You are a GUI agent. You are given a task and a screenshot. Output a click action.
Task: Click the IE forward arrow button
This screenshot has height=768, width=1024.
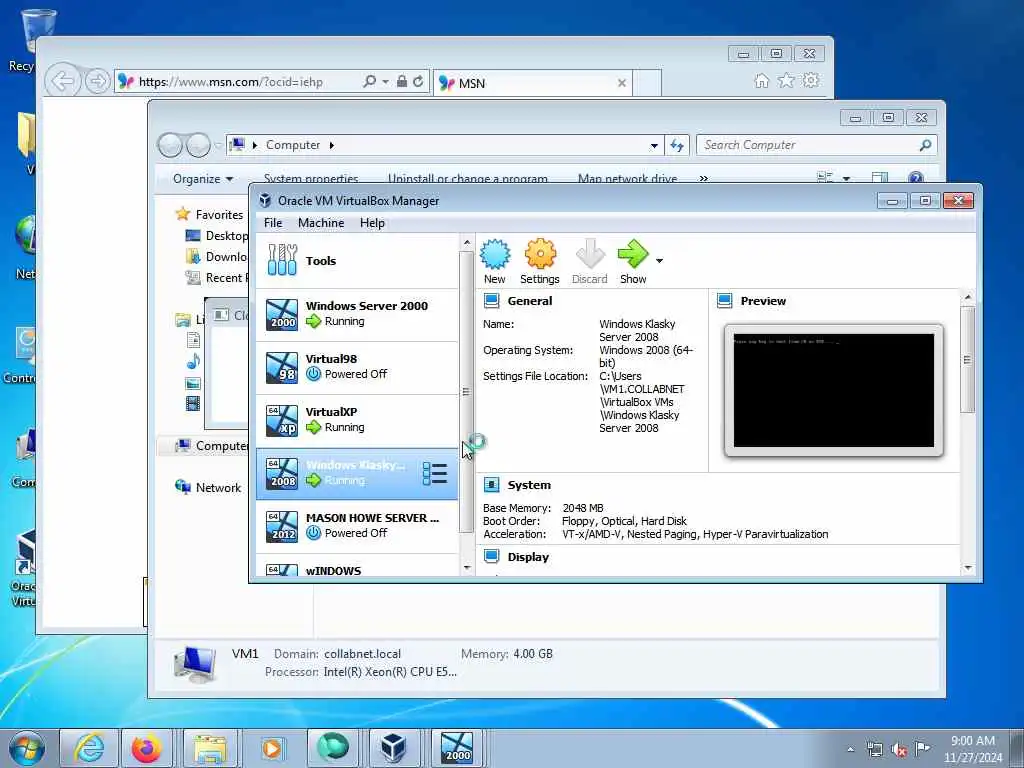coord(97,82)
